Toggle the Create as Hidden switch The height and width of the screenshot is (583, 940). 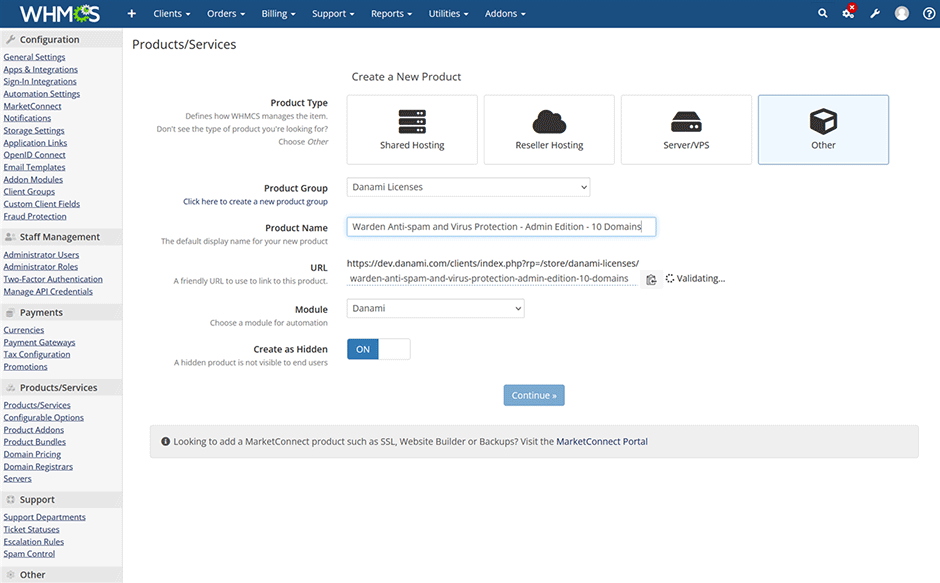378,349
